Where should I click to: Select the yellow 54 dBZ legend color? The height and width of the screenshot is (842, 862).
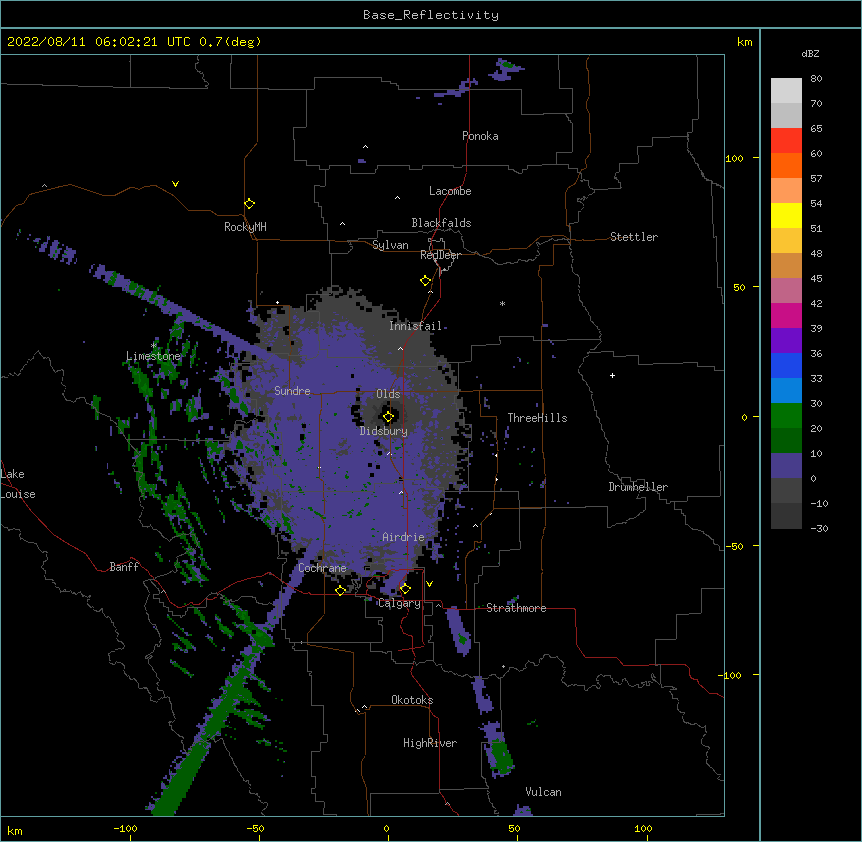tap(786, 215)
